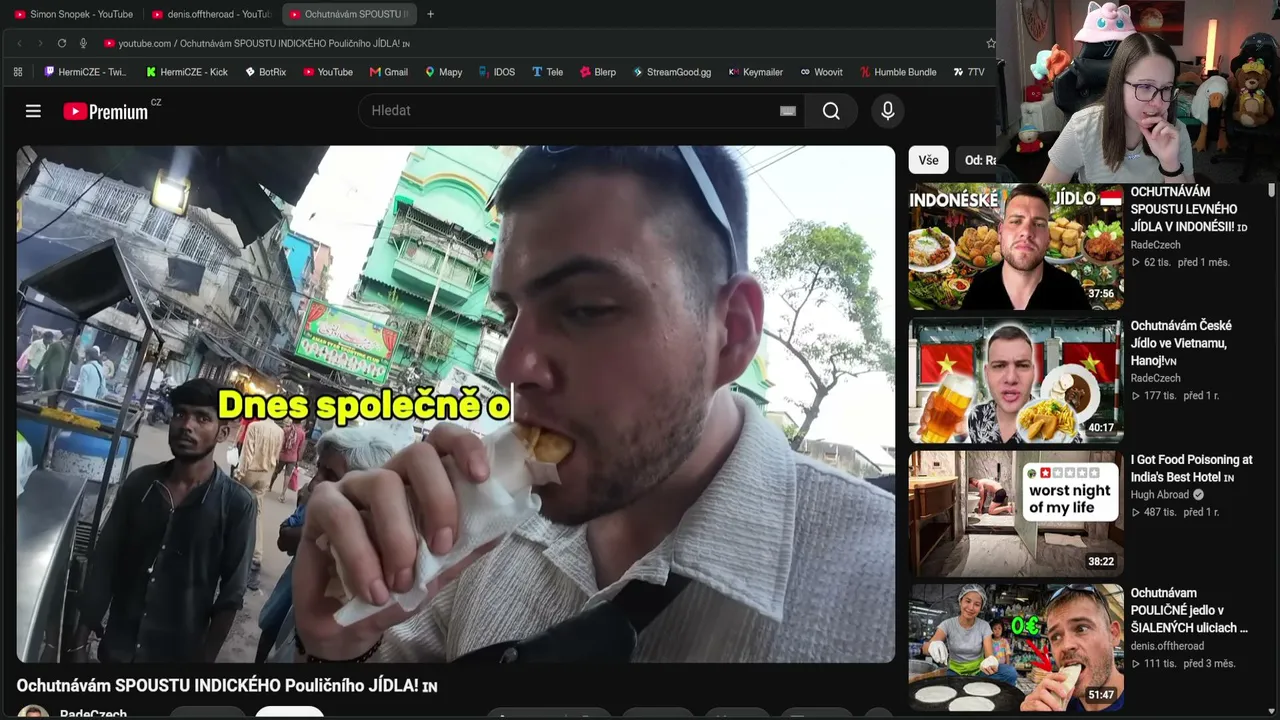Start voice search with microphone icon

click(x=887, y=111)
